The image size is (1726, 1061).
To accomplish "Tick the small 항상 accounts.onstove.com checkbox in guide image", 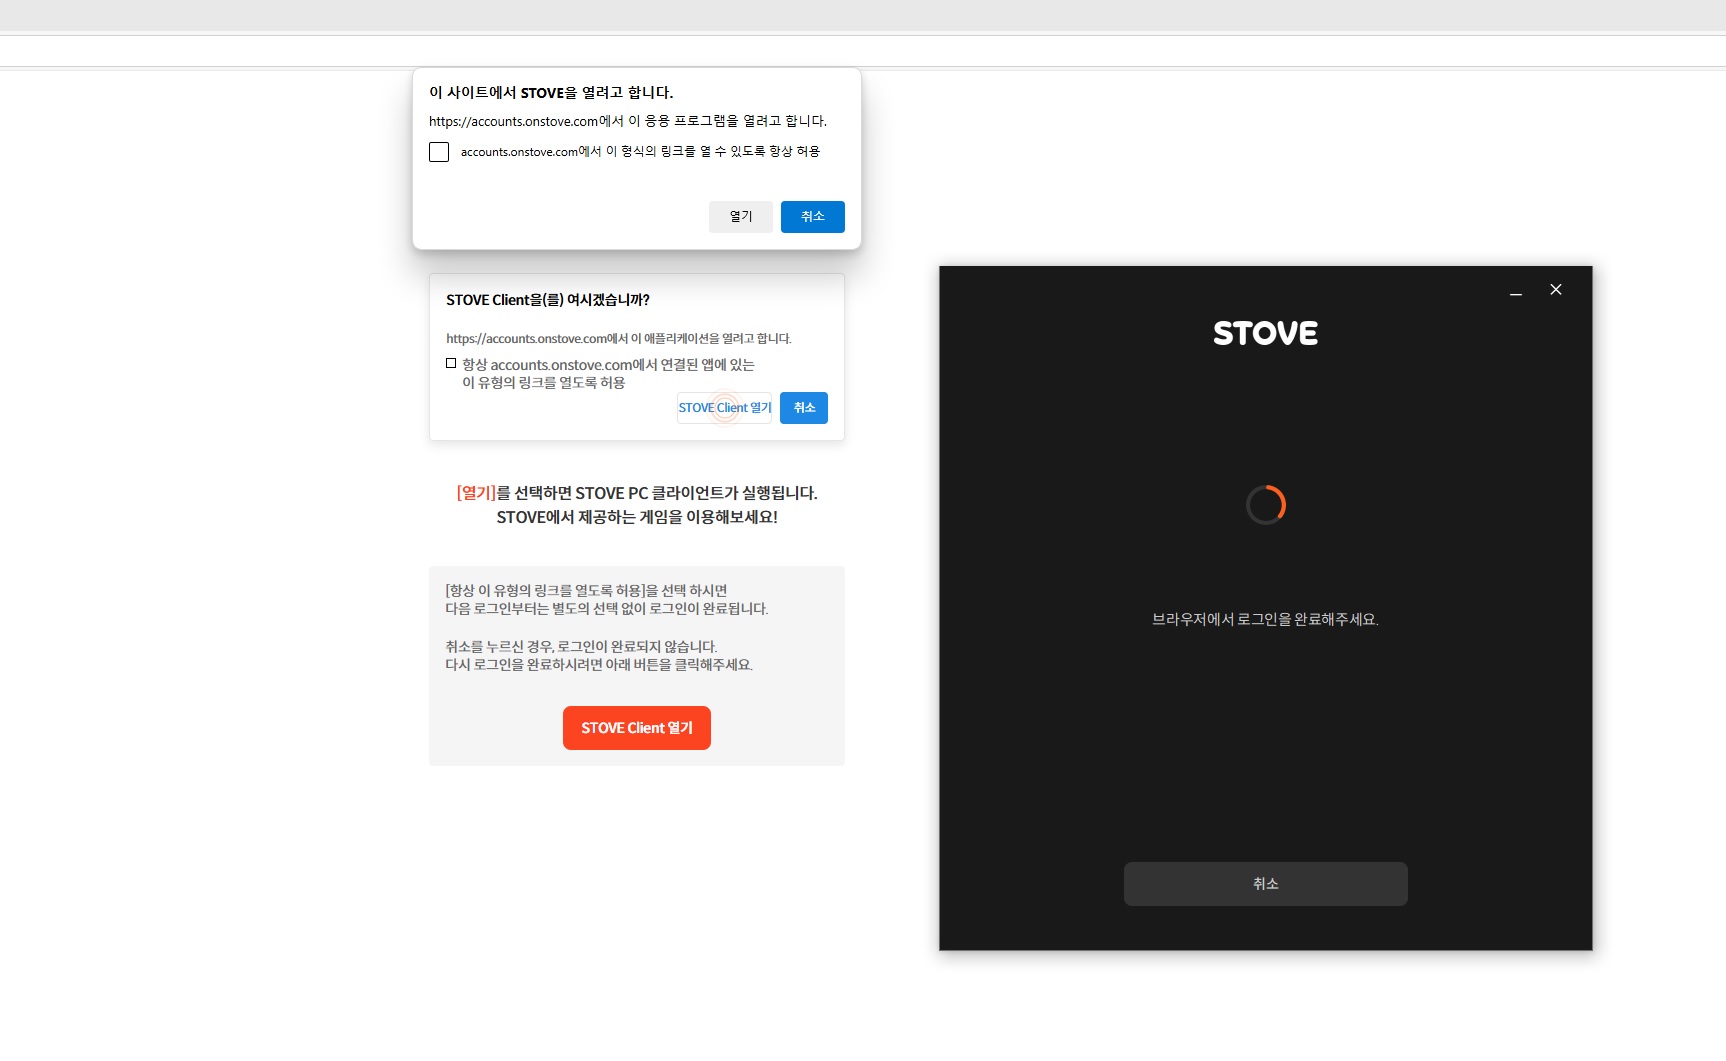I will (451, 364).
